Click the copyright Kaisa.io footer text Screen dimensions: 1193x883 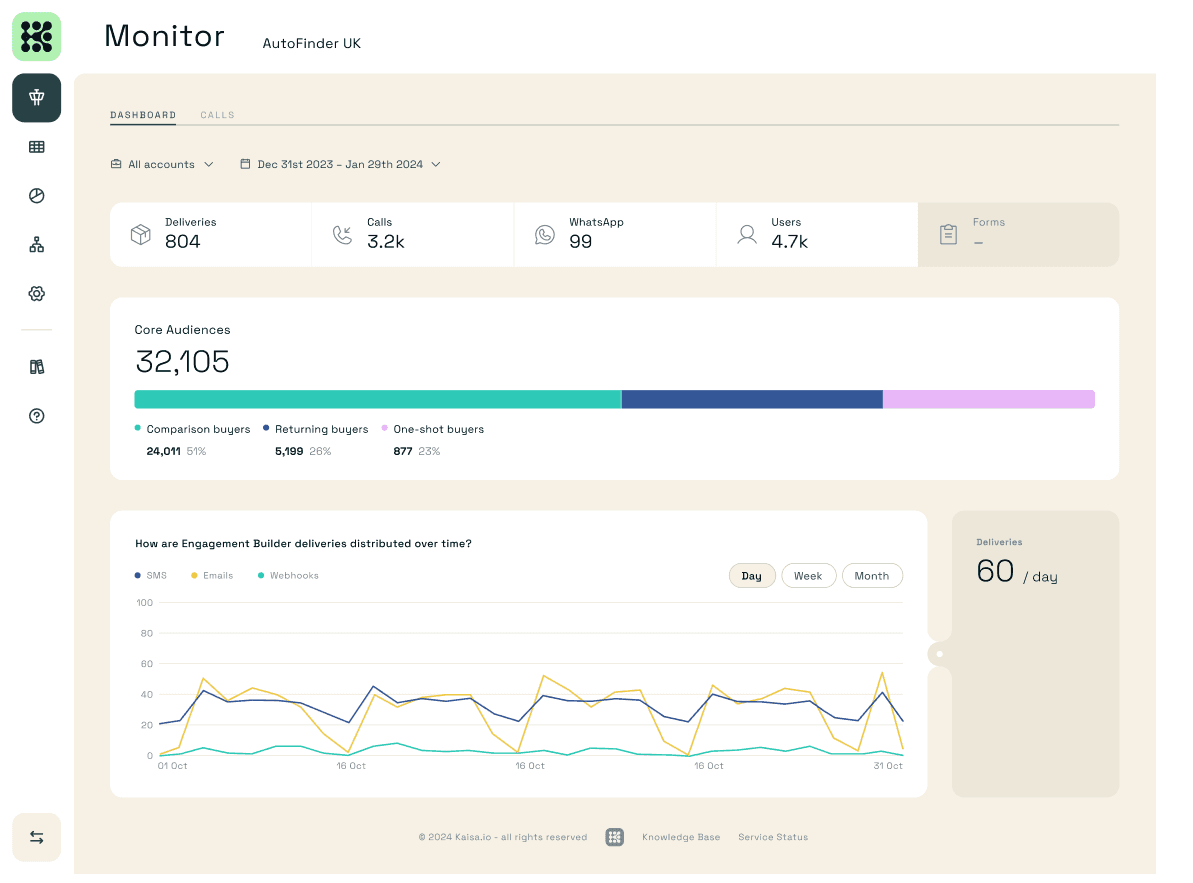[x=503, y=837]
